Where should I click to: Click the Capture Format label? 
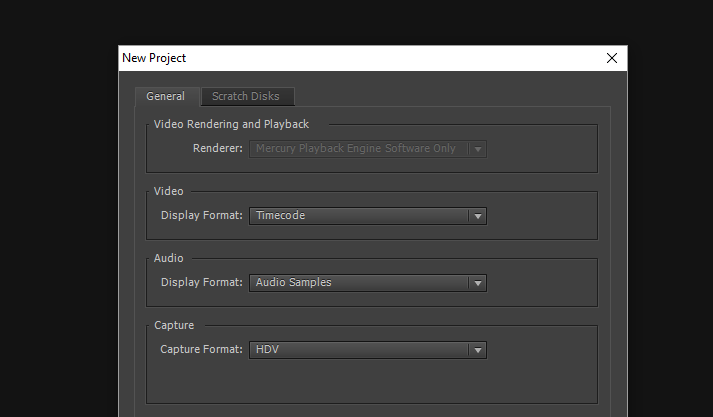click(x=201, y=350)
